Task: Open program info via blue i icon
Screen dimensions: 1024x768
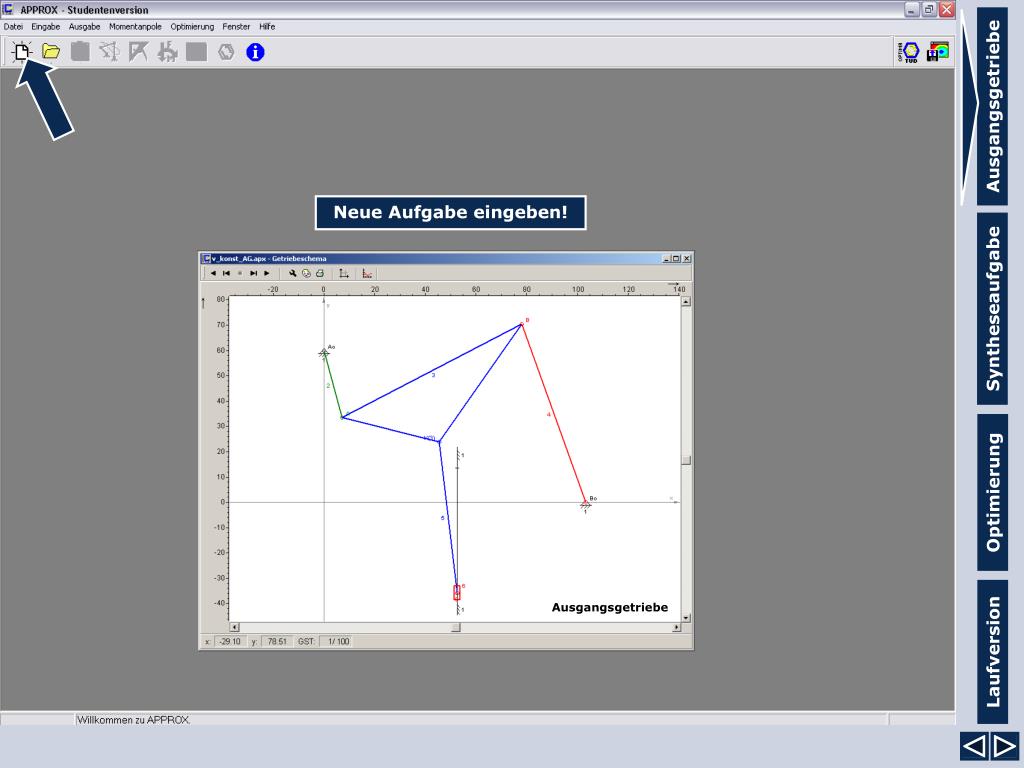Action: click(x=255, y=52)
